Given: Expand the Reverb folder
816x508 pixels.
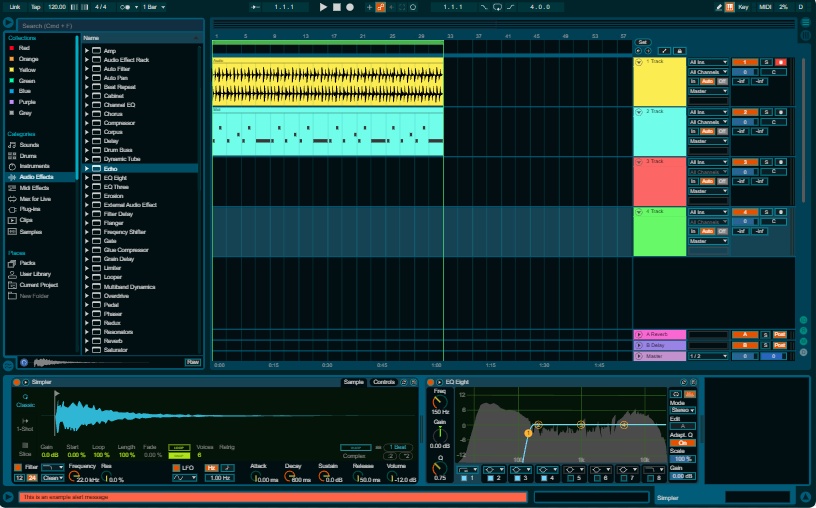Looking at the screenshot, I should (x=87, y=341).
